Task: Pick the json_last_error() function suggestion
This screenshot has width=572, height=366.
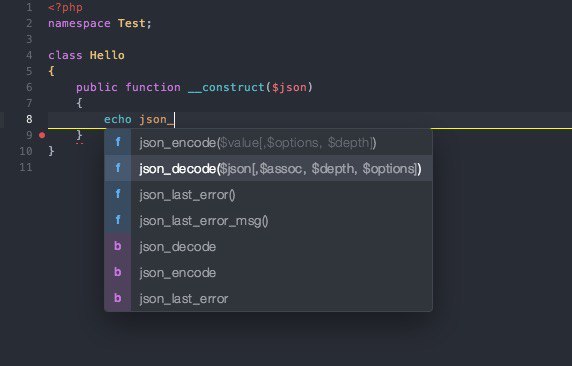Action: pyautogui.click(x=268, y=194)
